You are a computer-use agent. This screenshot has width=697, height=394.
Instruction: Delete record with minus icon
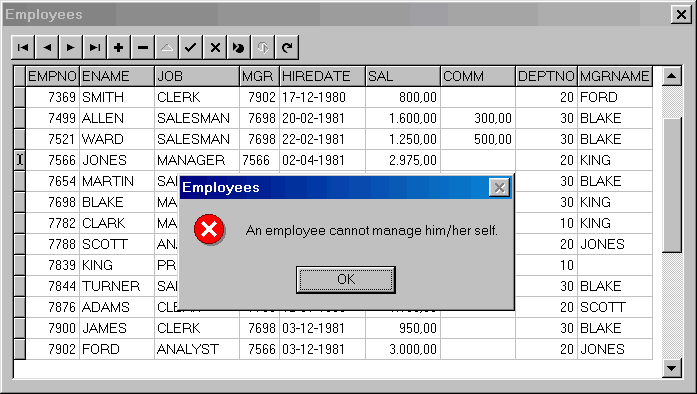coord(143,47)
